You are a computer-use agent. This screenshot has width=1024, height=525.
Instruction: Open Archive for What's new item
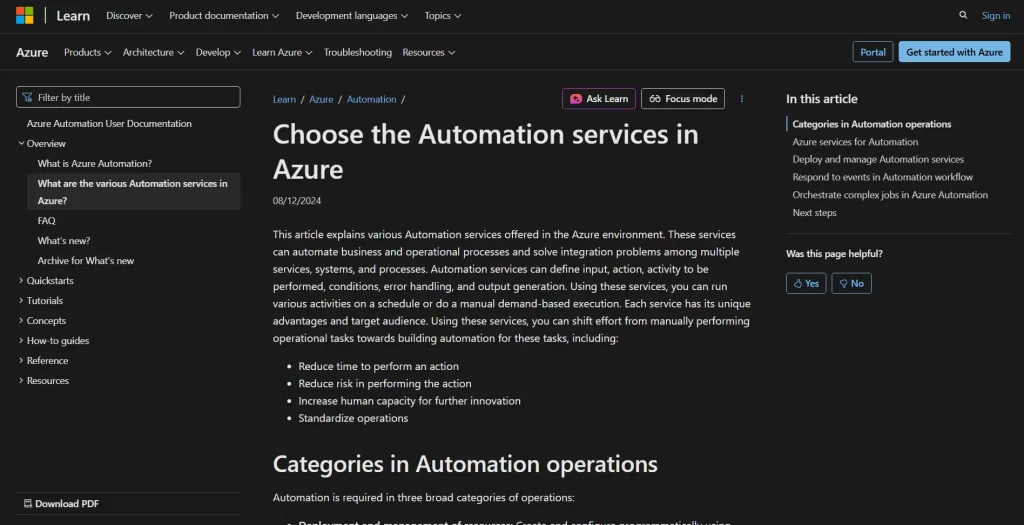pyautogui.click(x=86, y=261)
